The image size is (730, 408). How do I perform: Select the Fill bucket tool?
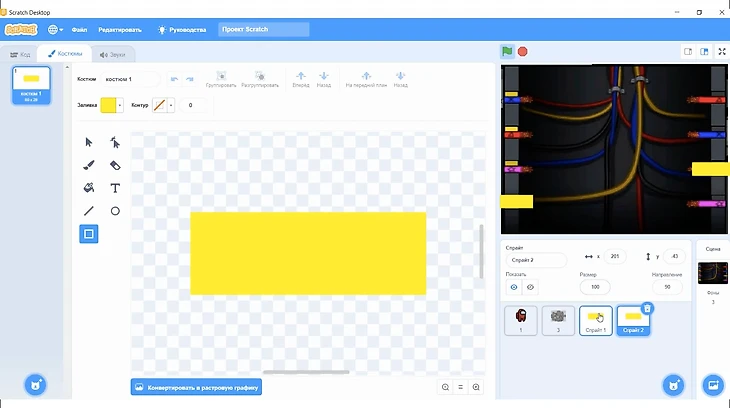tap(89, 188)
